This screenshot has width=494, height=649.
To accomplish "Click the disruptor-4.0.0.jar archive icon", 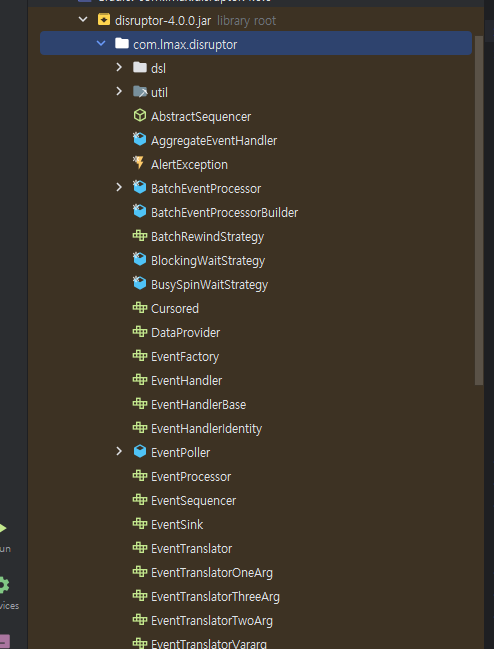I will (104, 19).
